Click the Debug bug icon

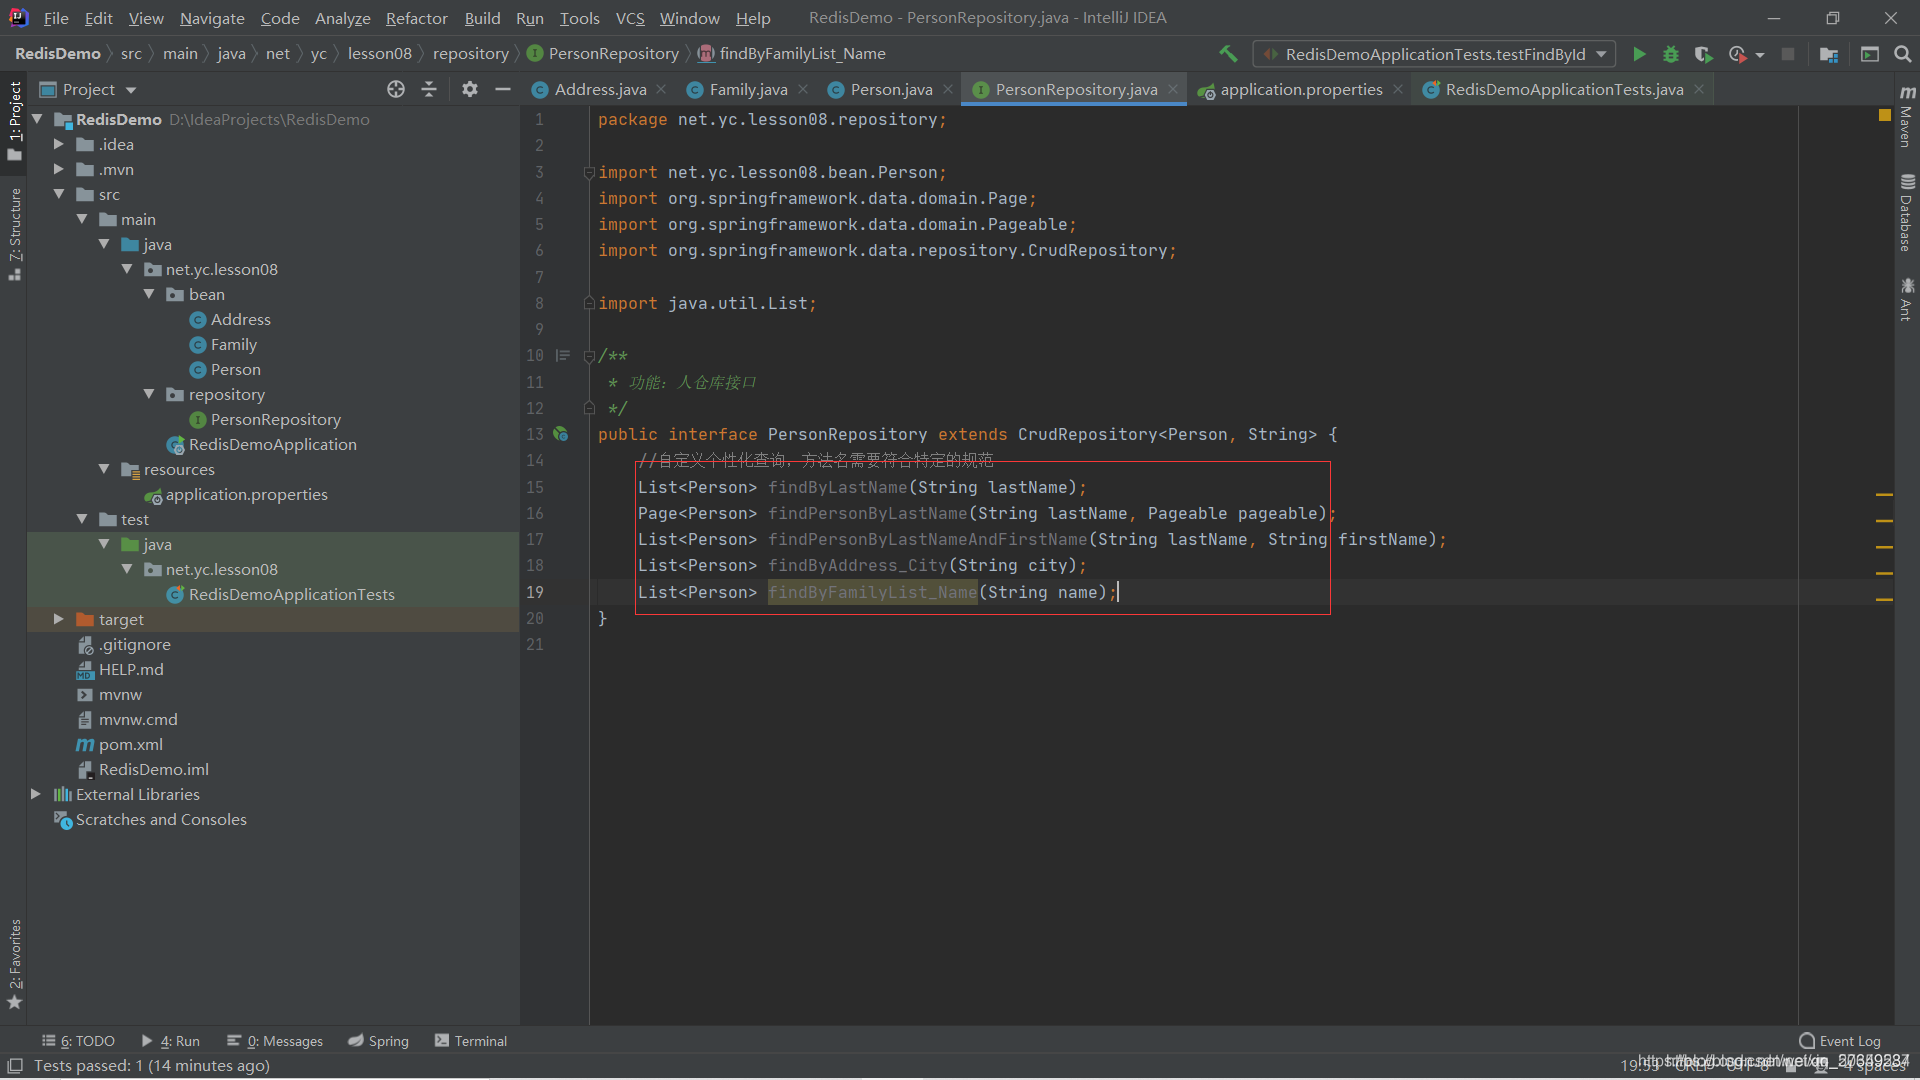1670,54
